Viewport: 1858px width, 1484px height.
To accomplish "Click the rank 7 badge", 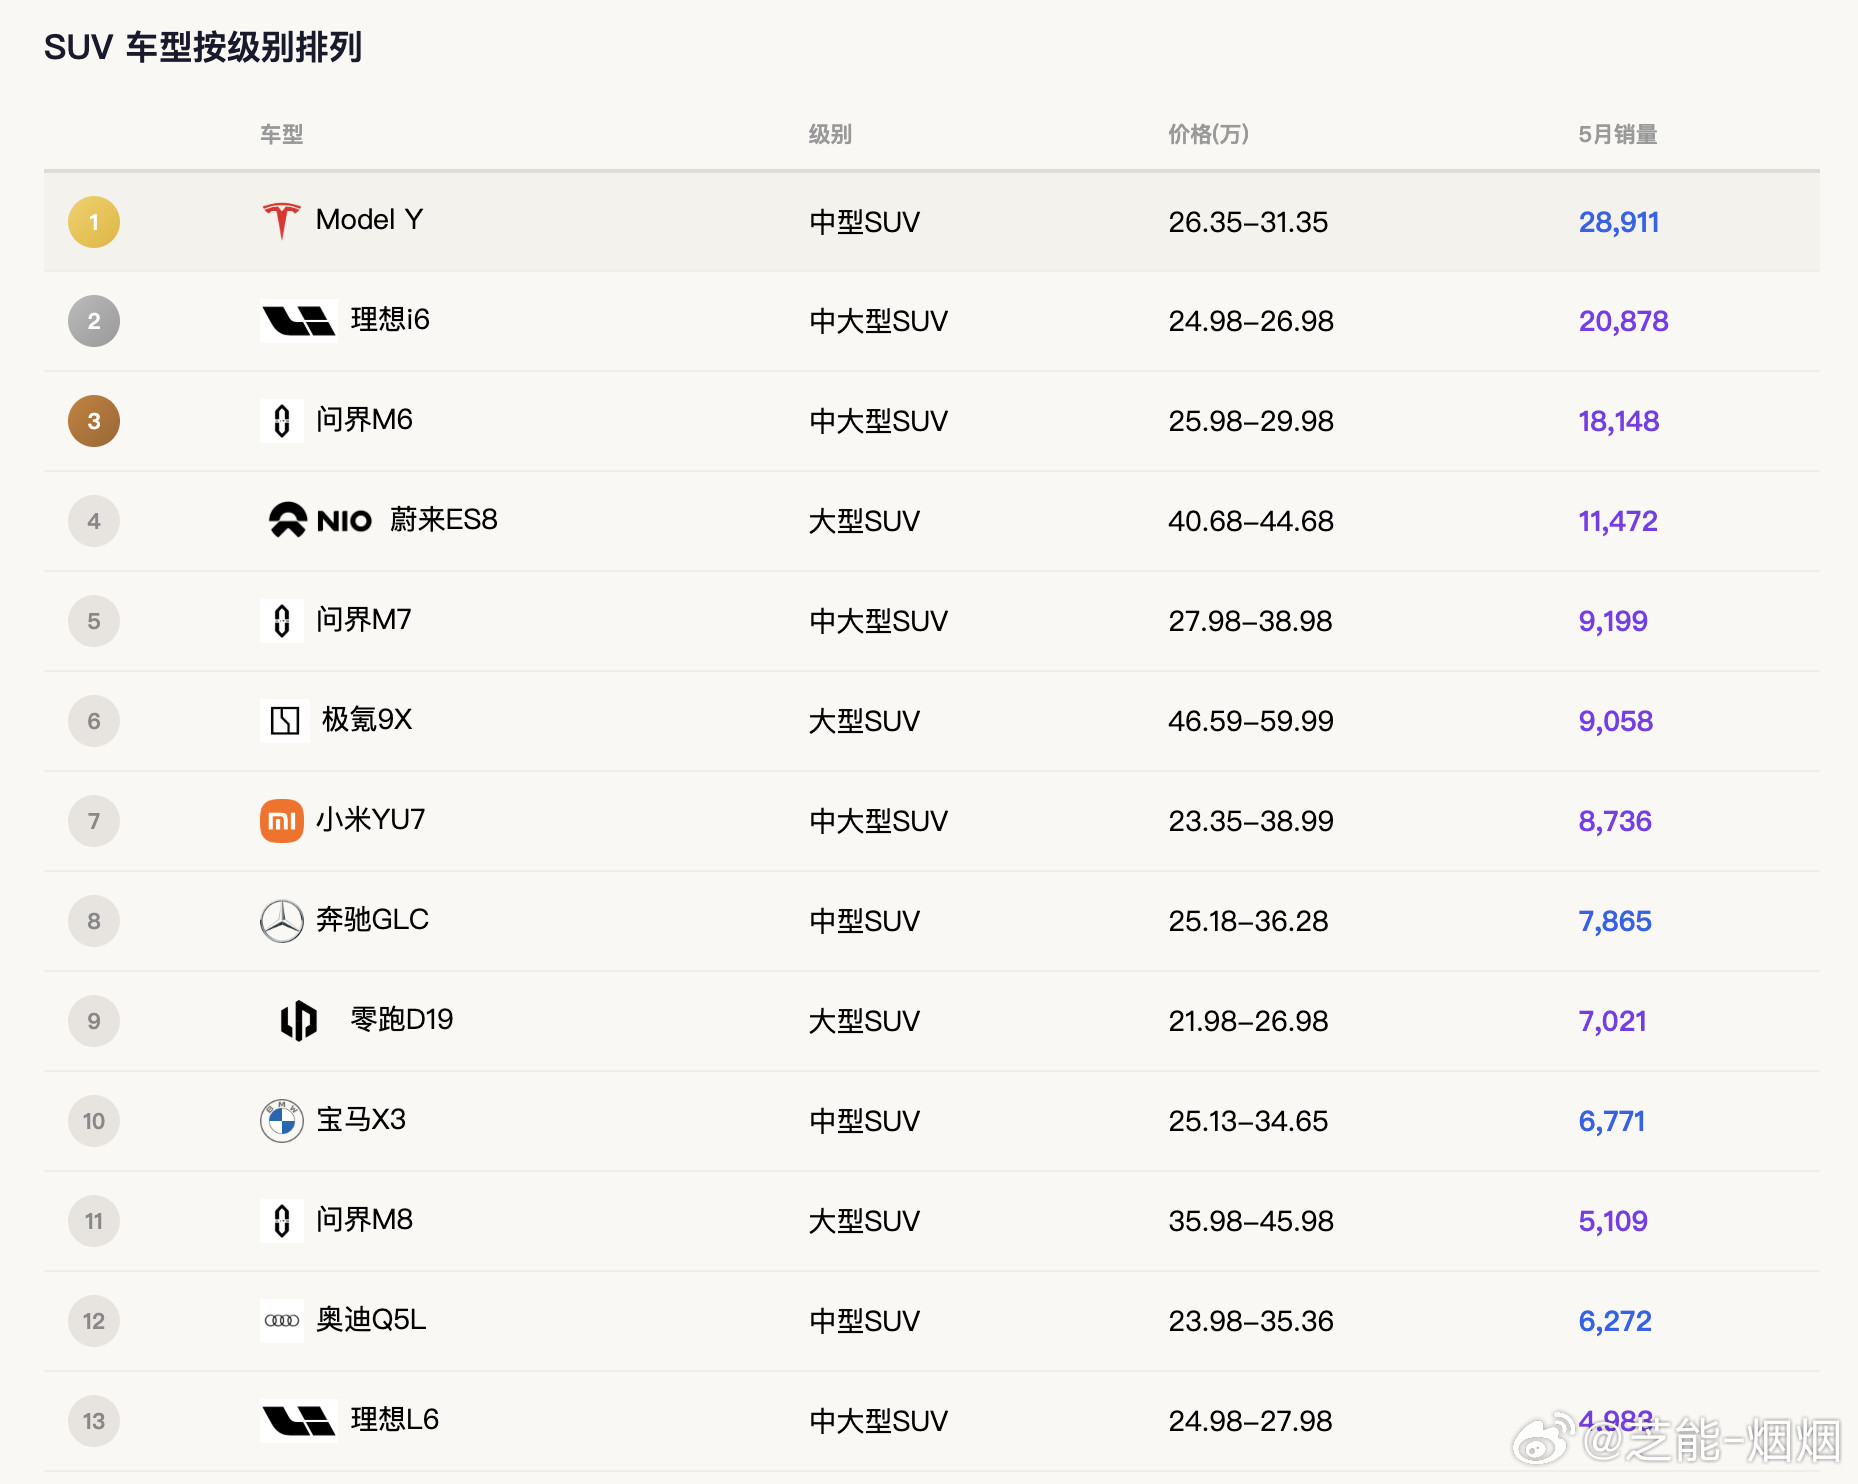I will pyautogui.click(x=94, y=821).
